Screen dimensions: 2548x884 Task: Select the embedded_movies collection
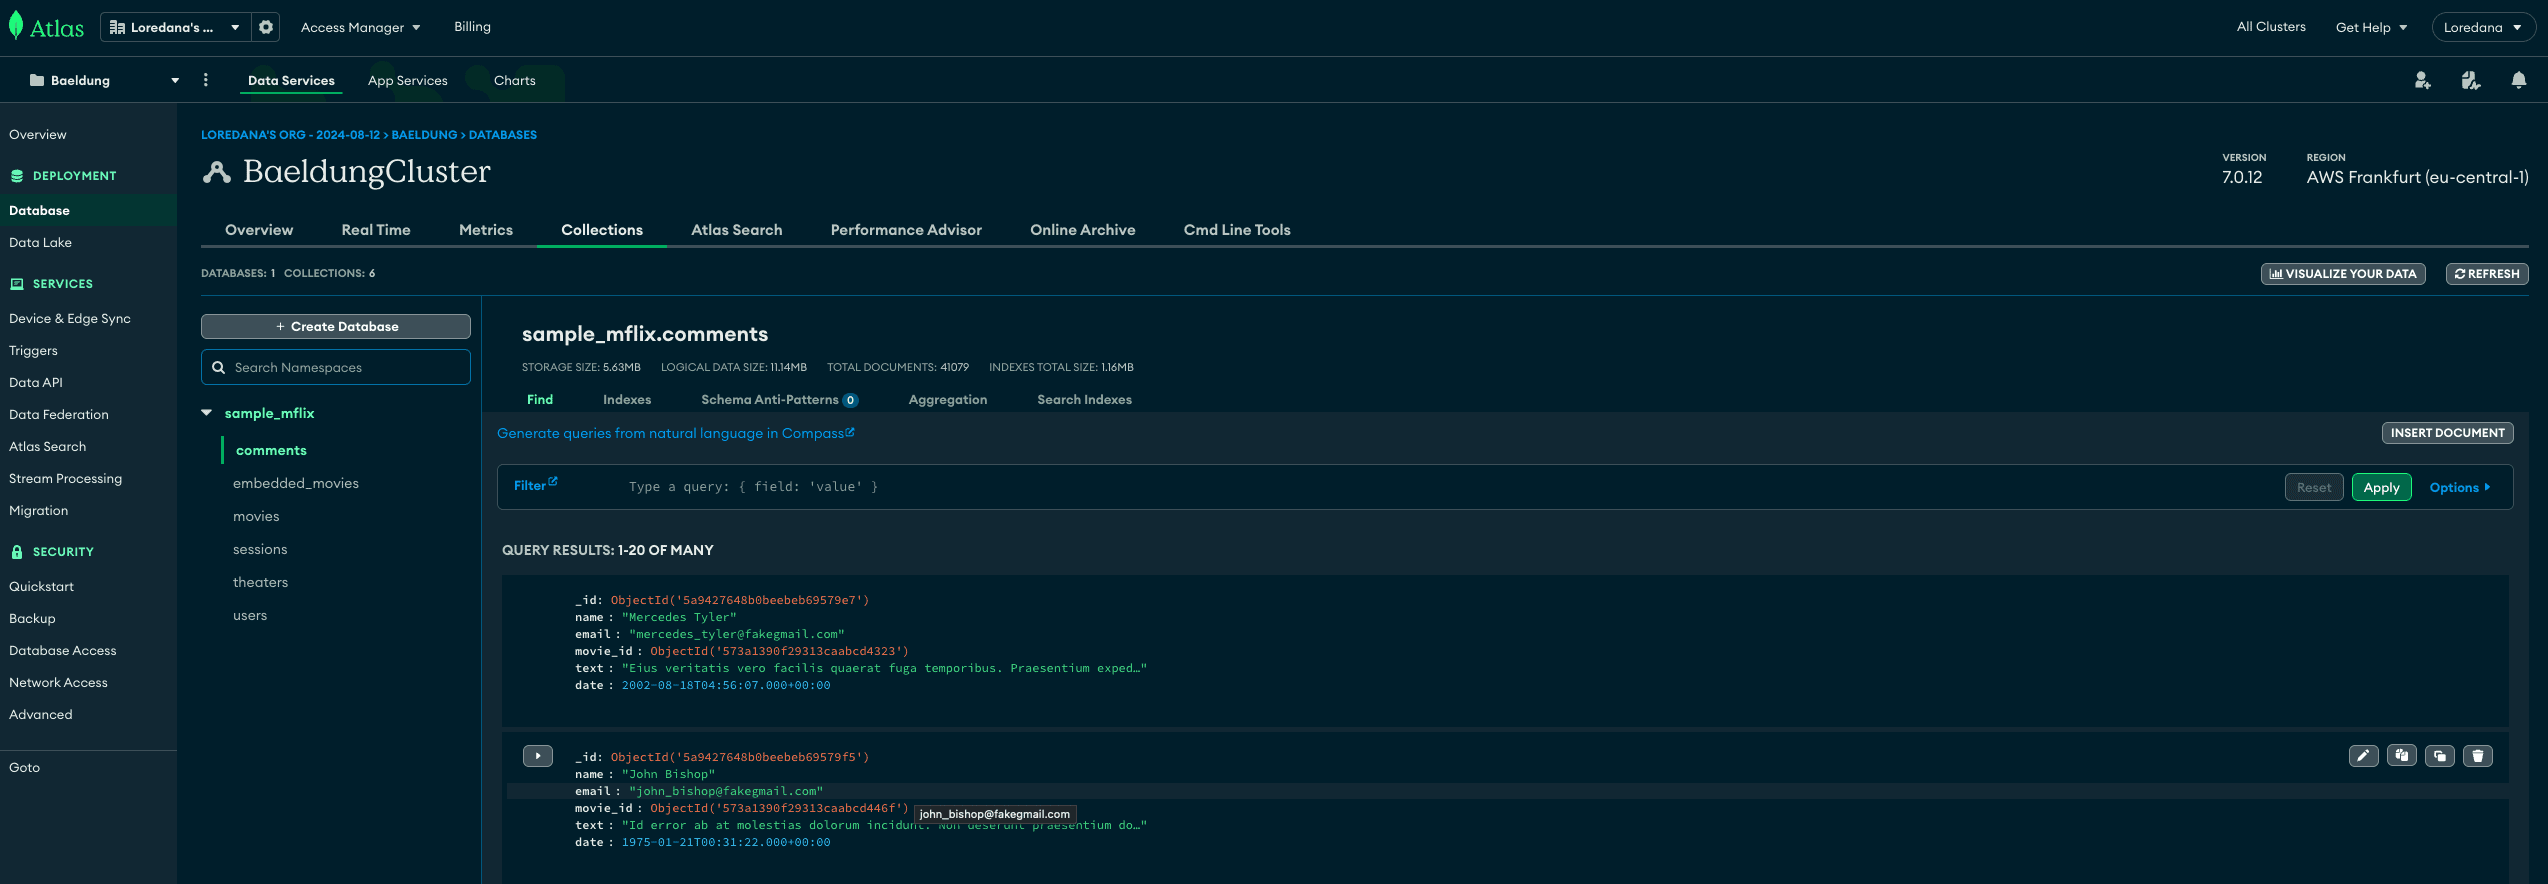(x=296, y=483)
